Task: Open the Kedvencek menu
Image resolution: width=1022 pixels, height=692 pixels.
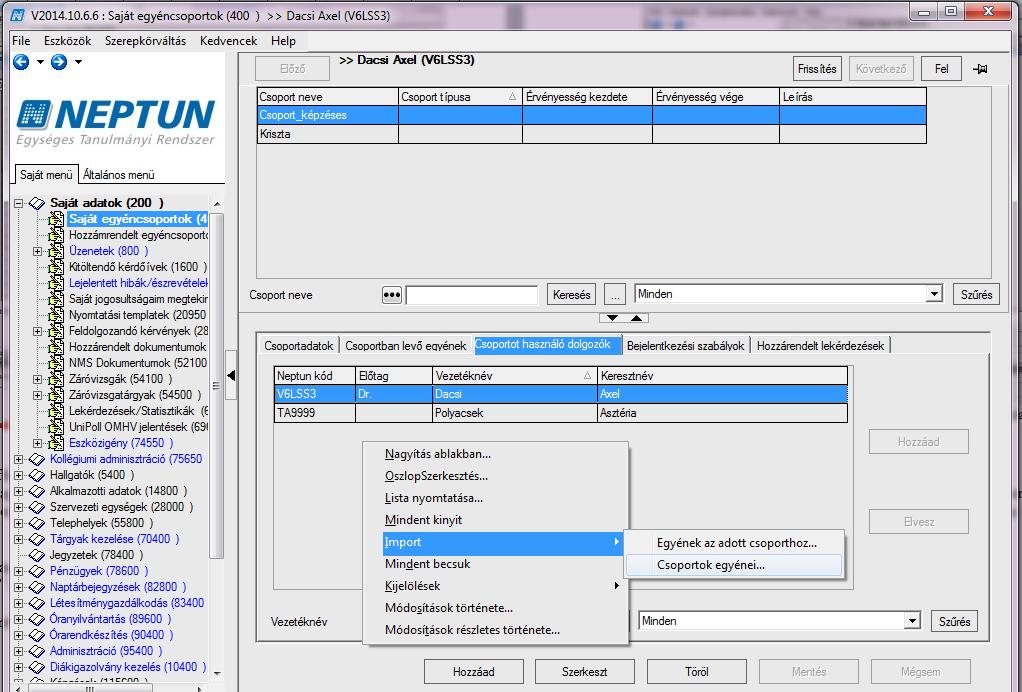Action: [228, 40]
